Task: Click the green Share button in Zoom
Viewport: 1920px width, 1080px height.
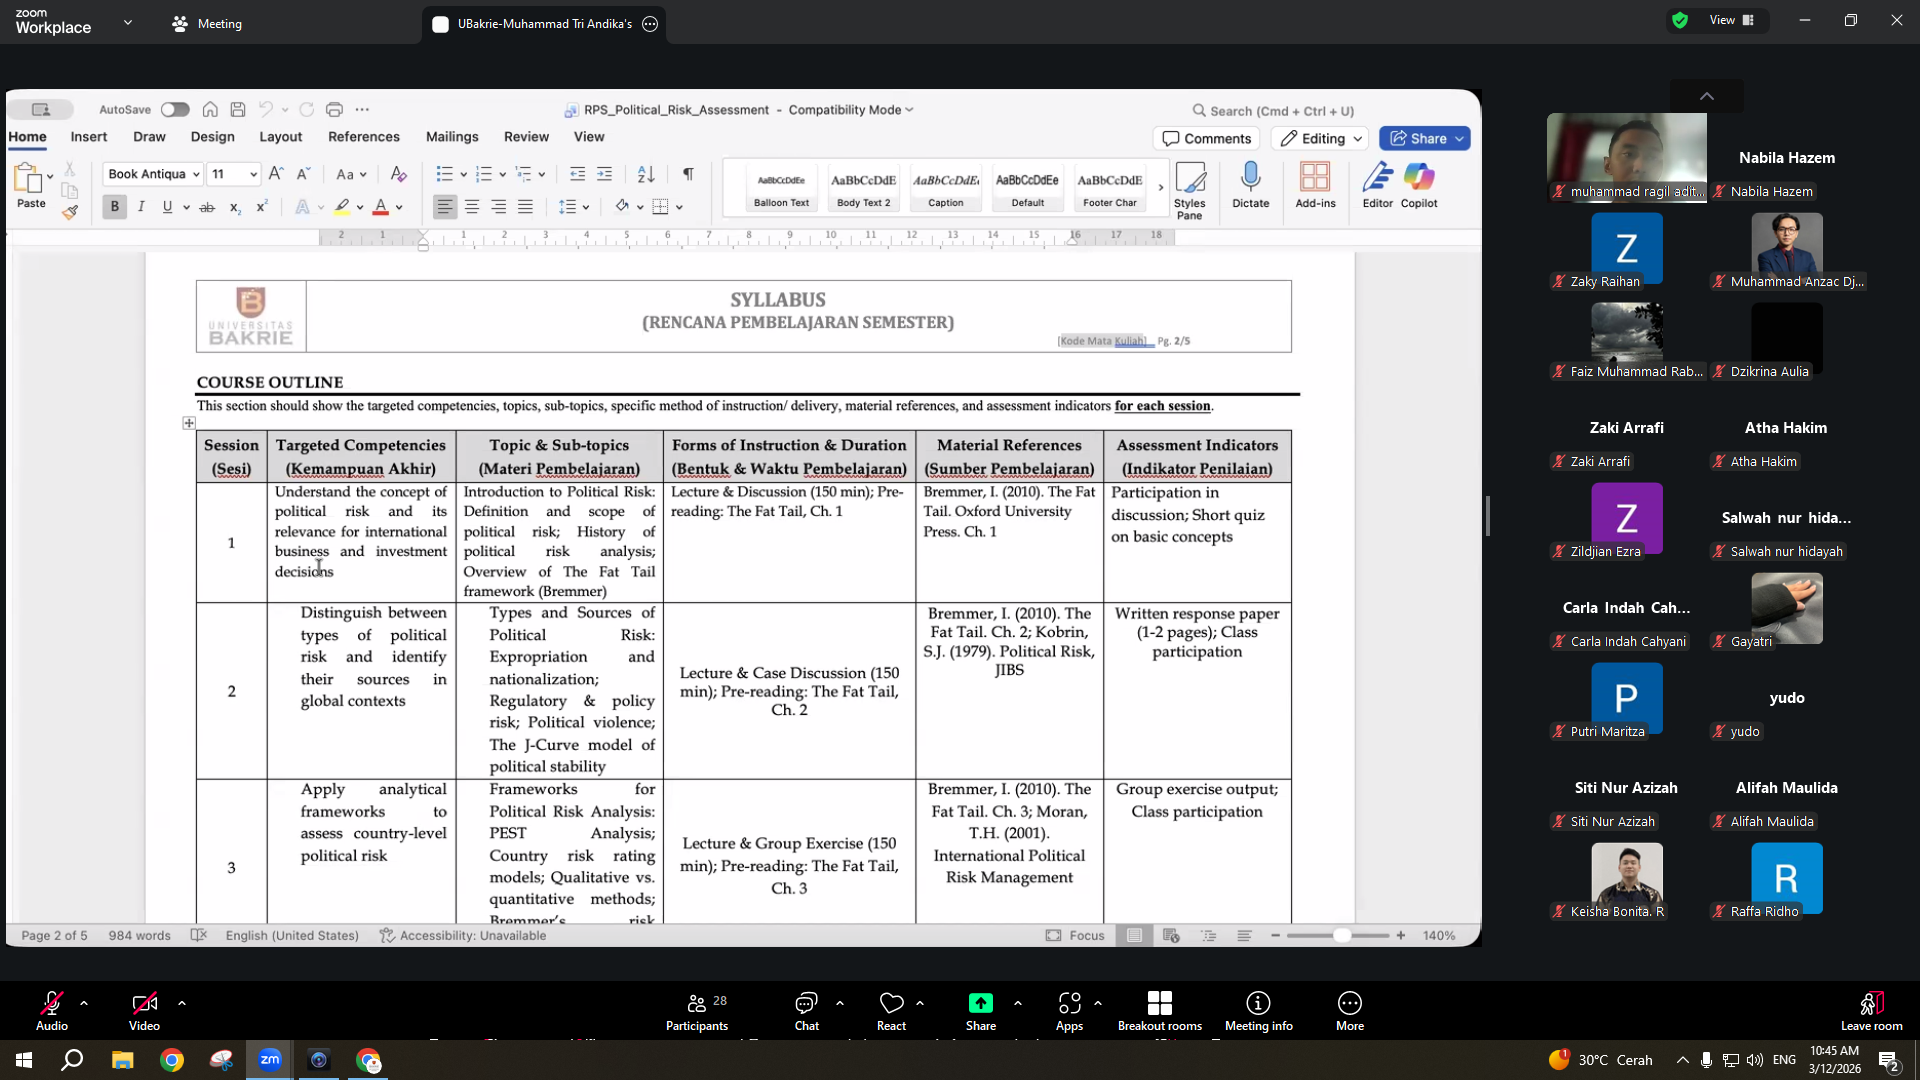Action: click(x=981, y=1011)
